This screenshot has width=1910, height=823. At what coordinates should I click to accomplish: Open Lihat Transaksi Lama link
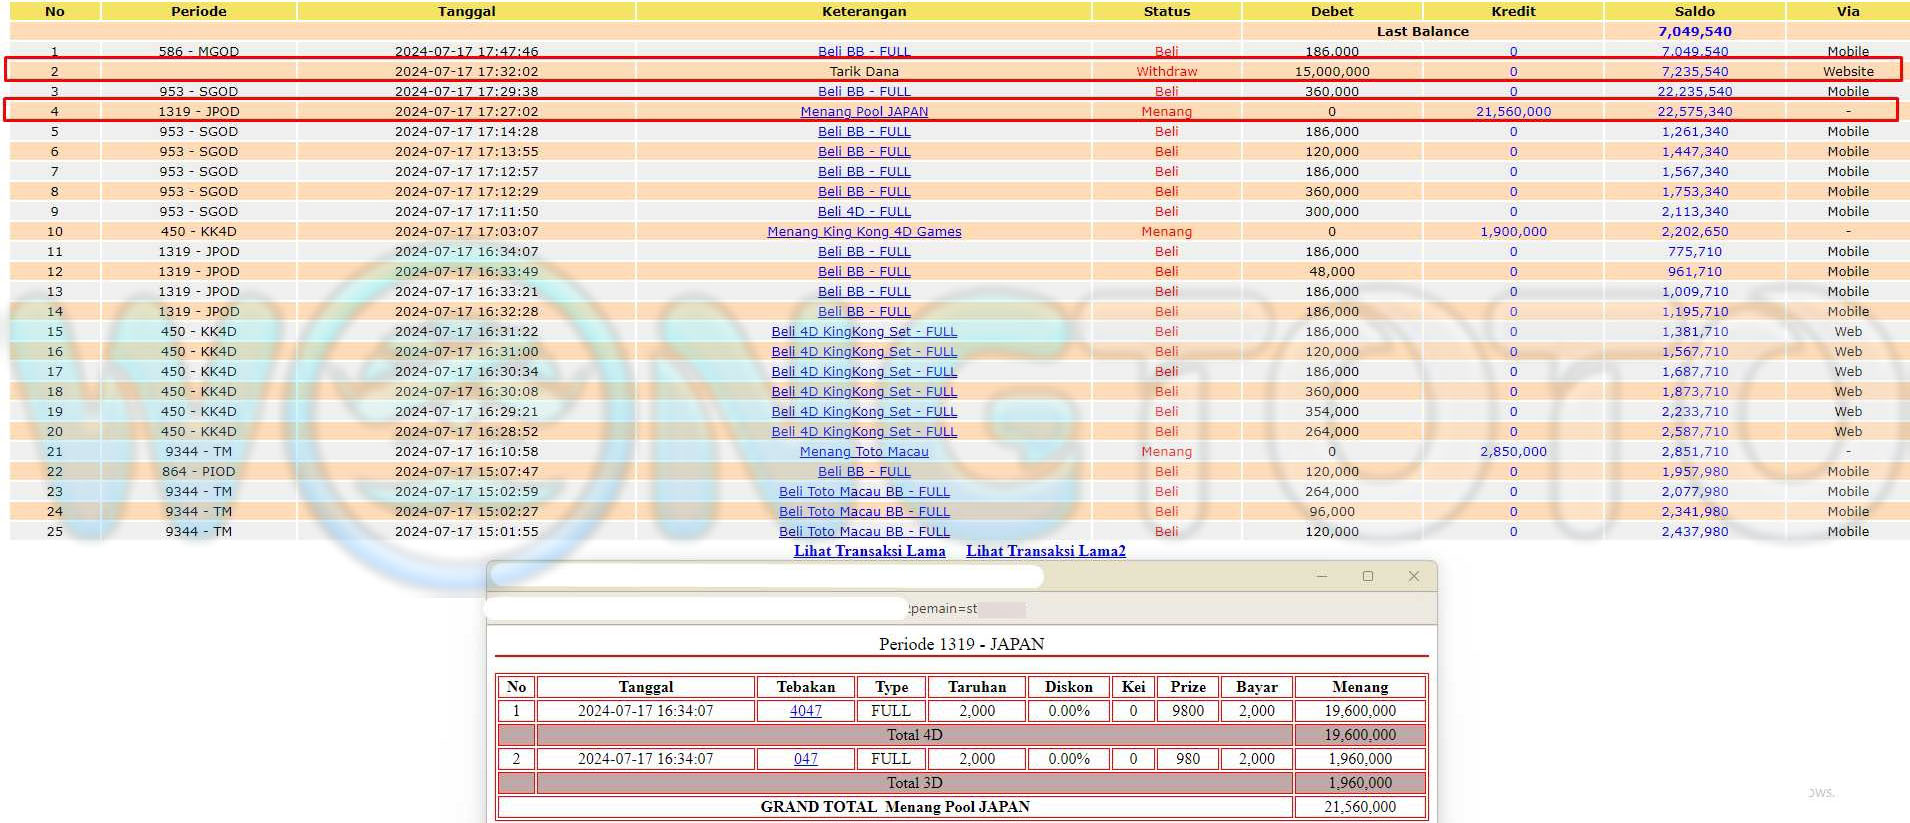pyautogui.click(x=869, y=551)
